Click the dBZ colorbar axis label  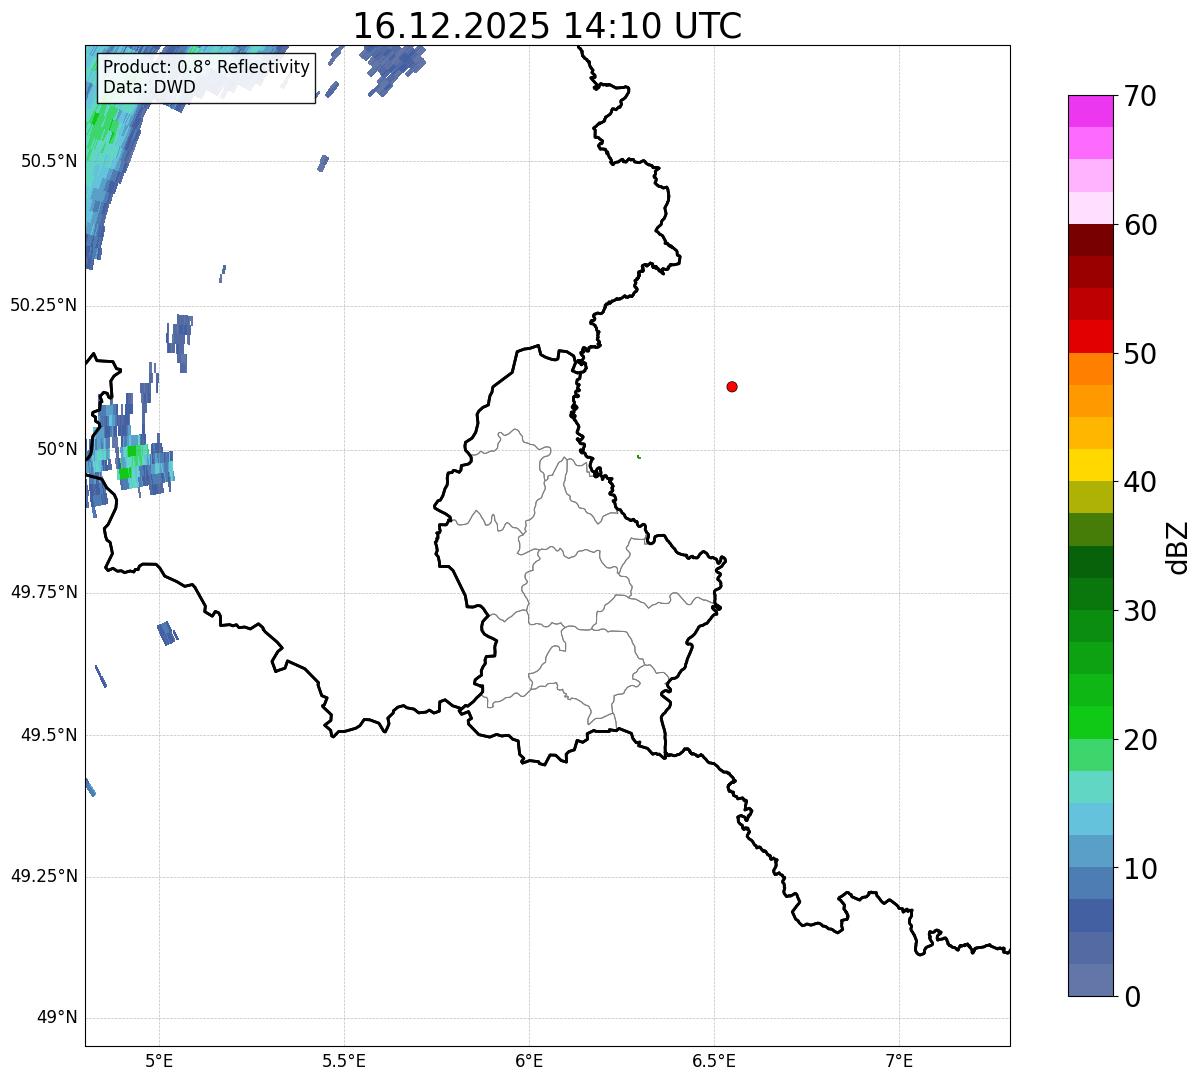(1179, 547)
